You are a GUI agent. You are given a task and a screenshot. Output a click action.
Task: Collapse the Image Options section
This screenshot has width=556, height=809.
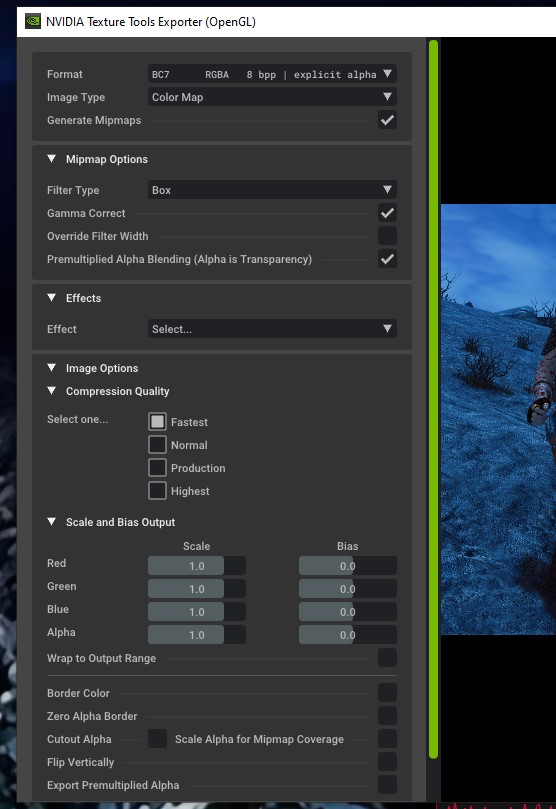pos(52,368)
